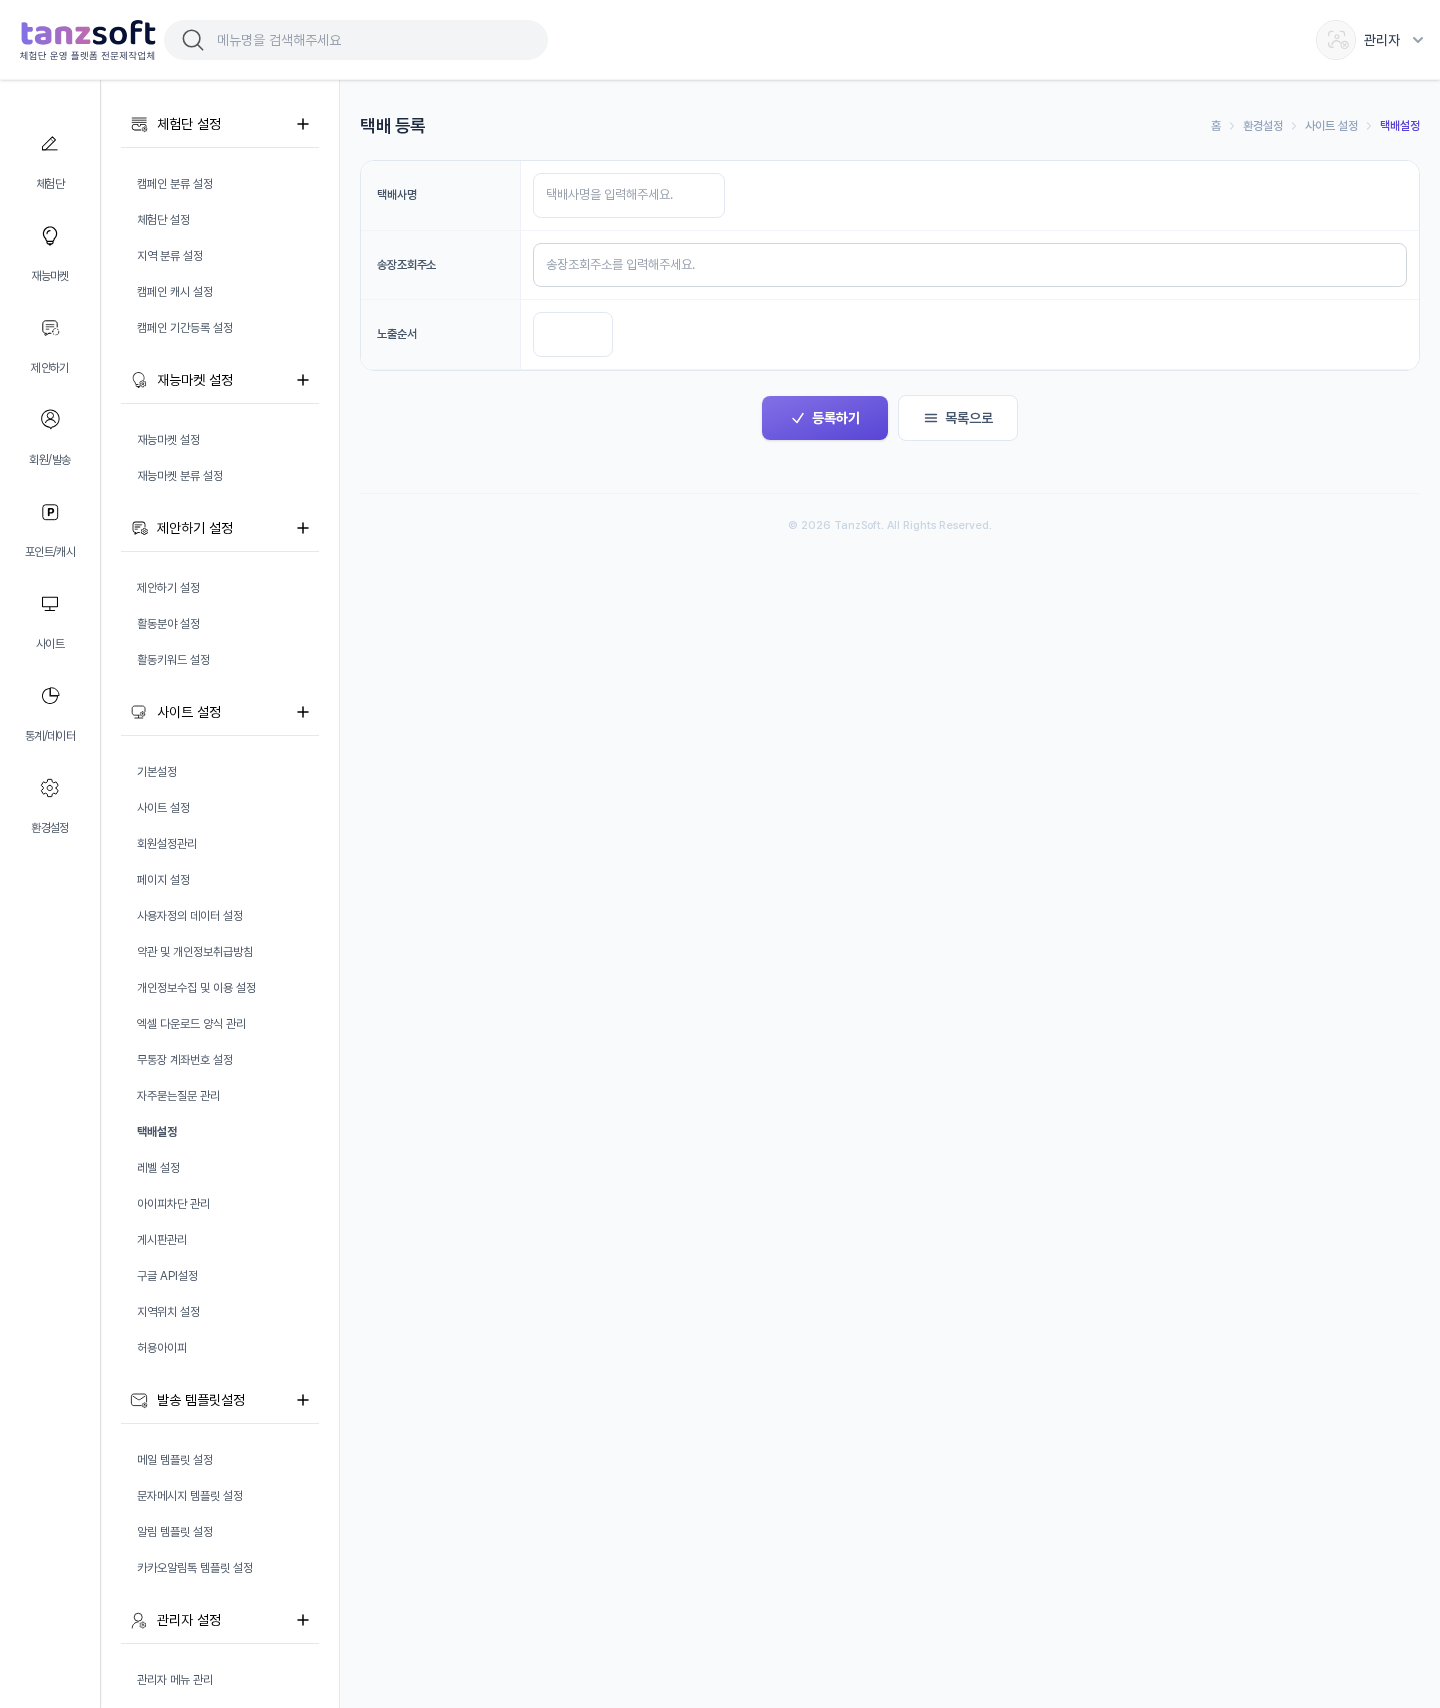Open the 회원/발송 user icon

point(50,419)
